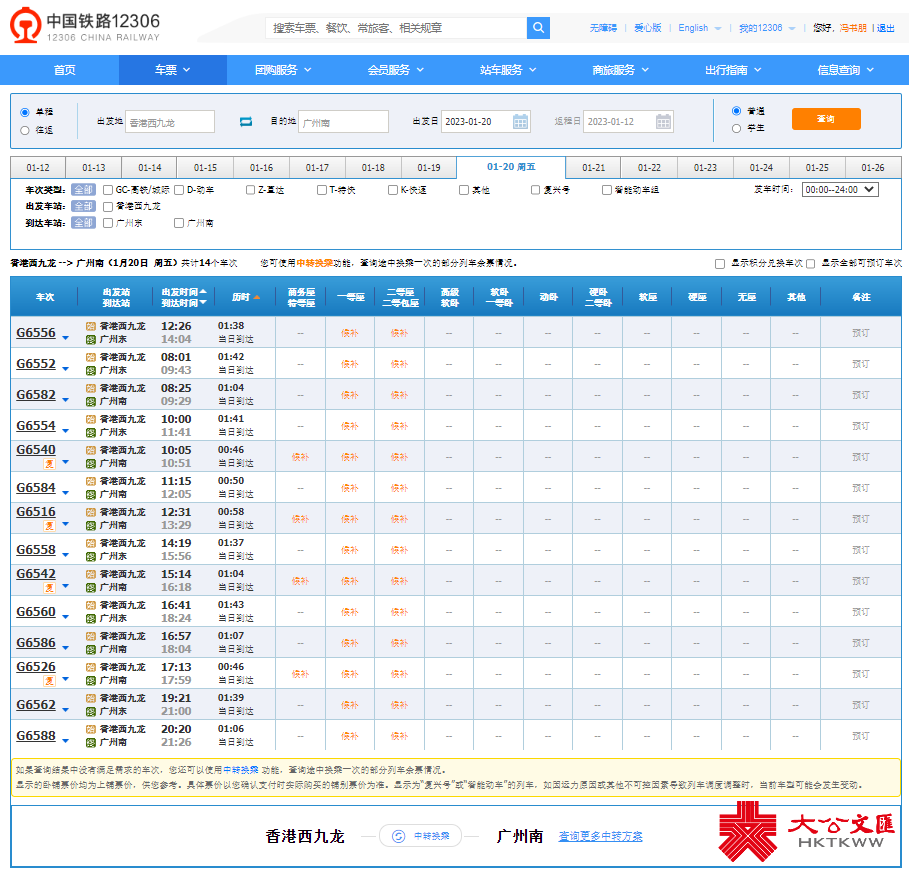This screenshot has width=909, height=872.
Task: Sort by duration using the 历时 arrow
Action: pyautogui.click(x=256, y=297)
